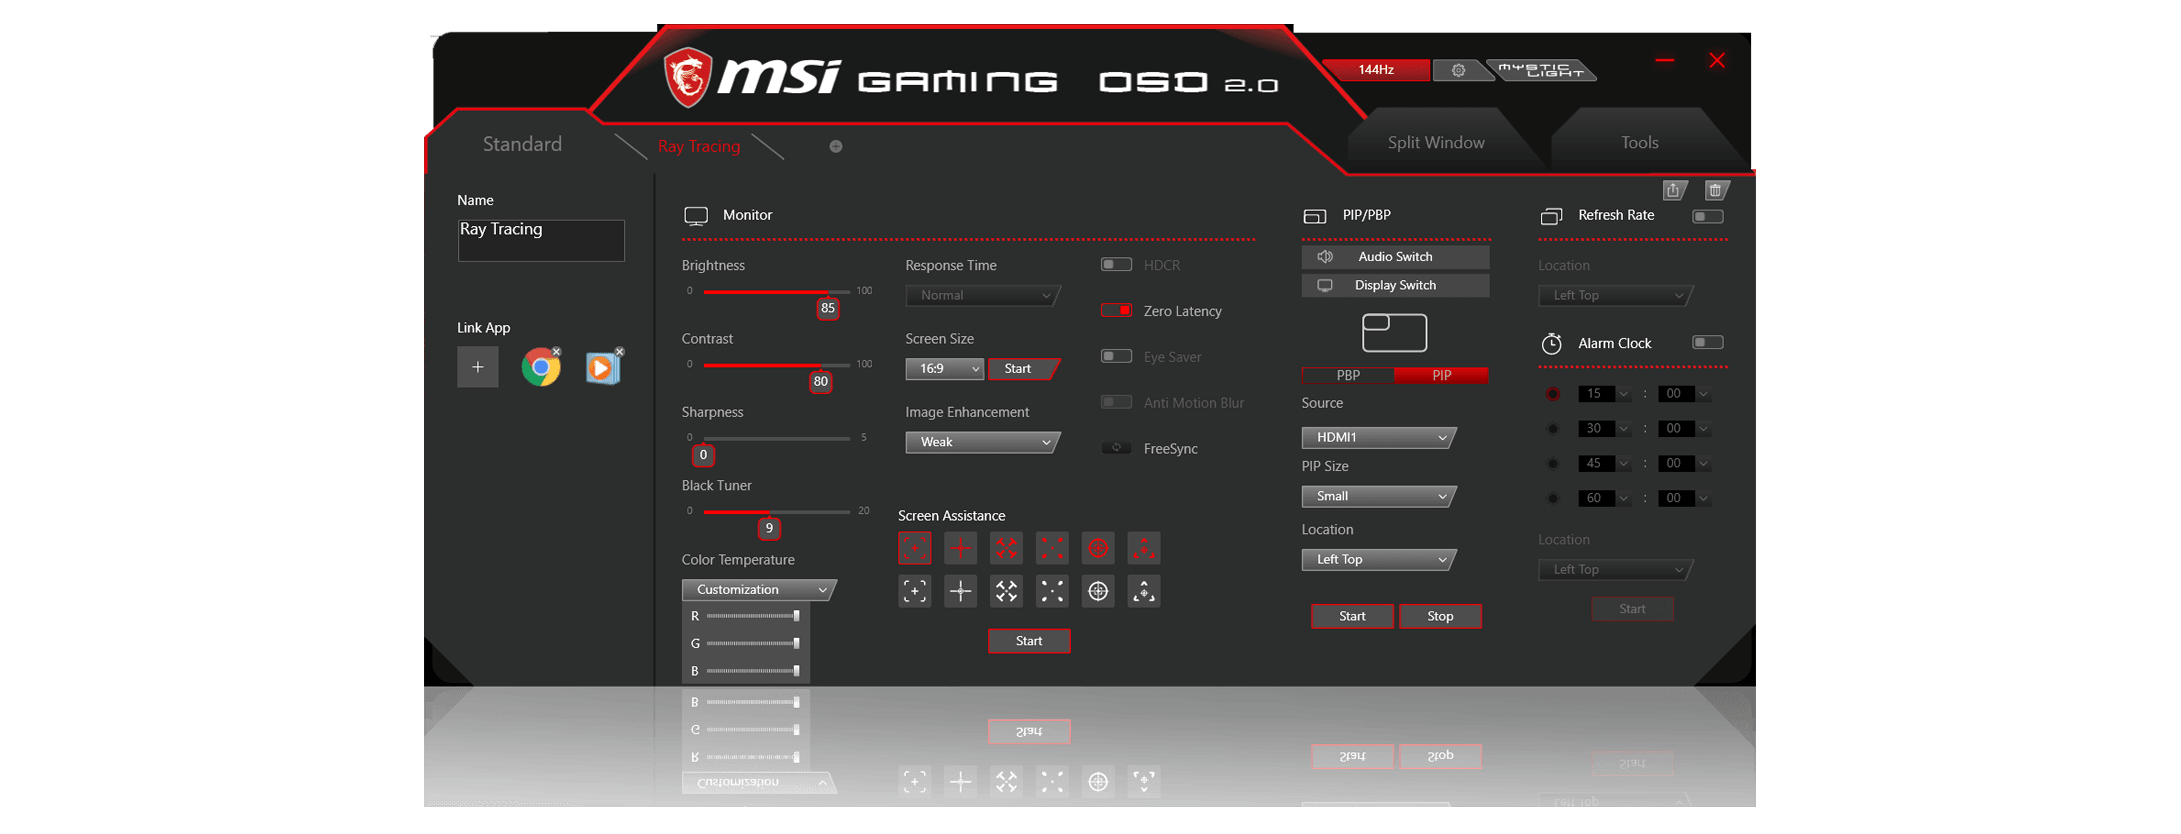This screenshot has width=2181, height=834.
Task: Select the 30:00 alarm radio button
Action: [x=1553, y=429]
